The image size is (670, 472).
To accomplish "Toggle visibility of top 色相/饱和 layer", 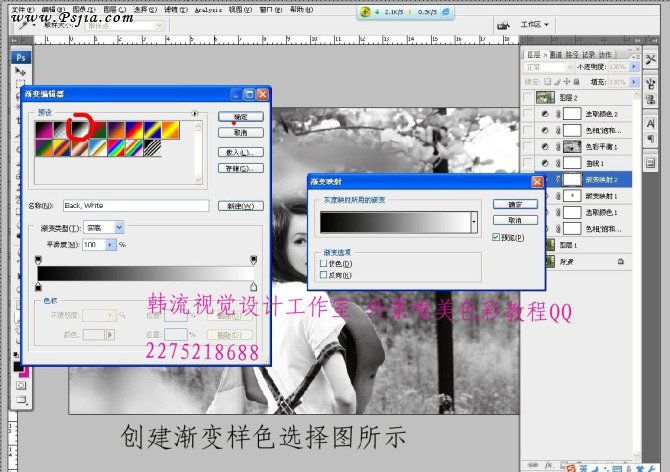I will 529,130.
